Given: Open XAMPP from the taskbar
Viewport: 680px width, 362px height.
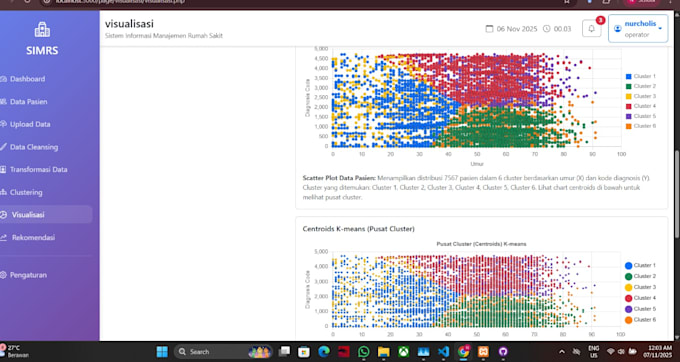Looking at the screenshot, I should point(484,352).
